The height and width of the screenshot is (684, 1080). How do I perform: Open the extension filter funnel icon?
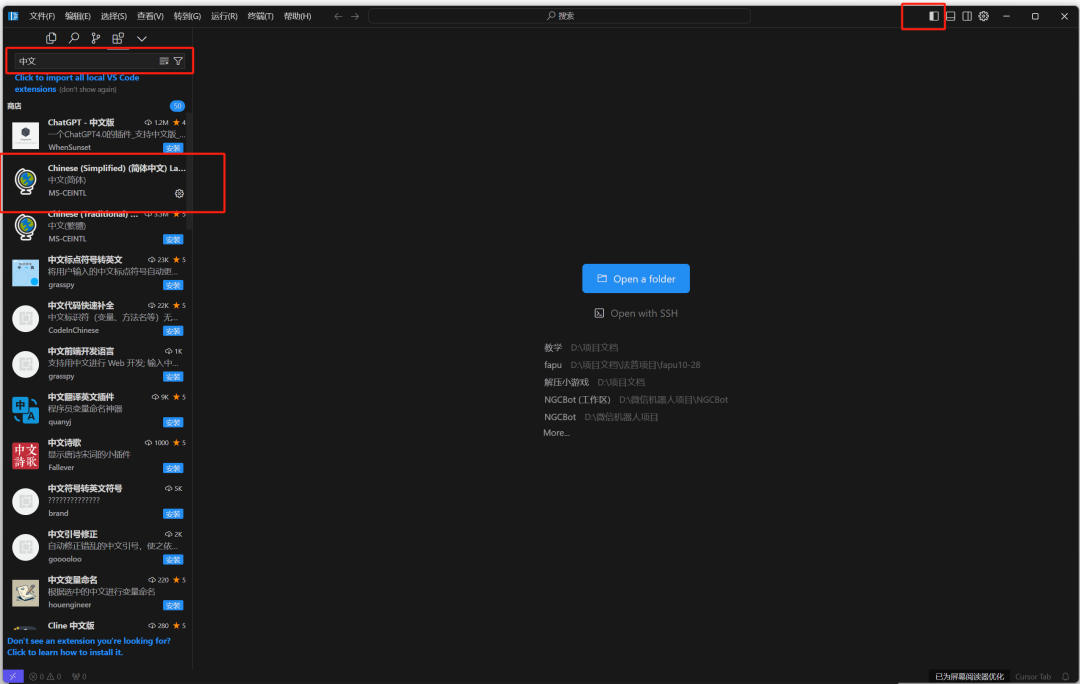(x=178, y=61)
